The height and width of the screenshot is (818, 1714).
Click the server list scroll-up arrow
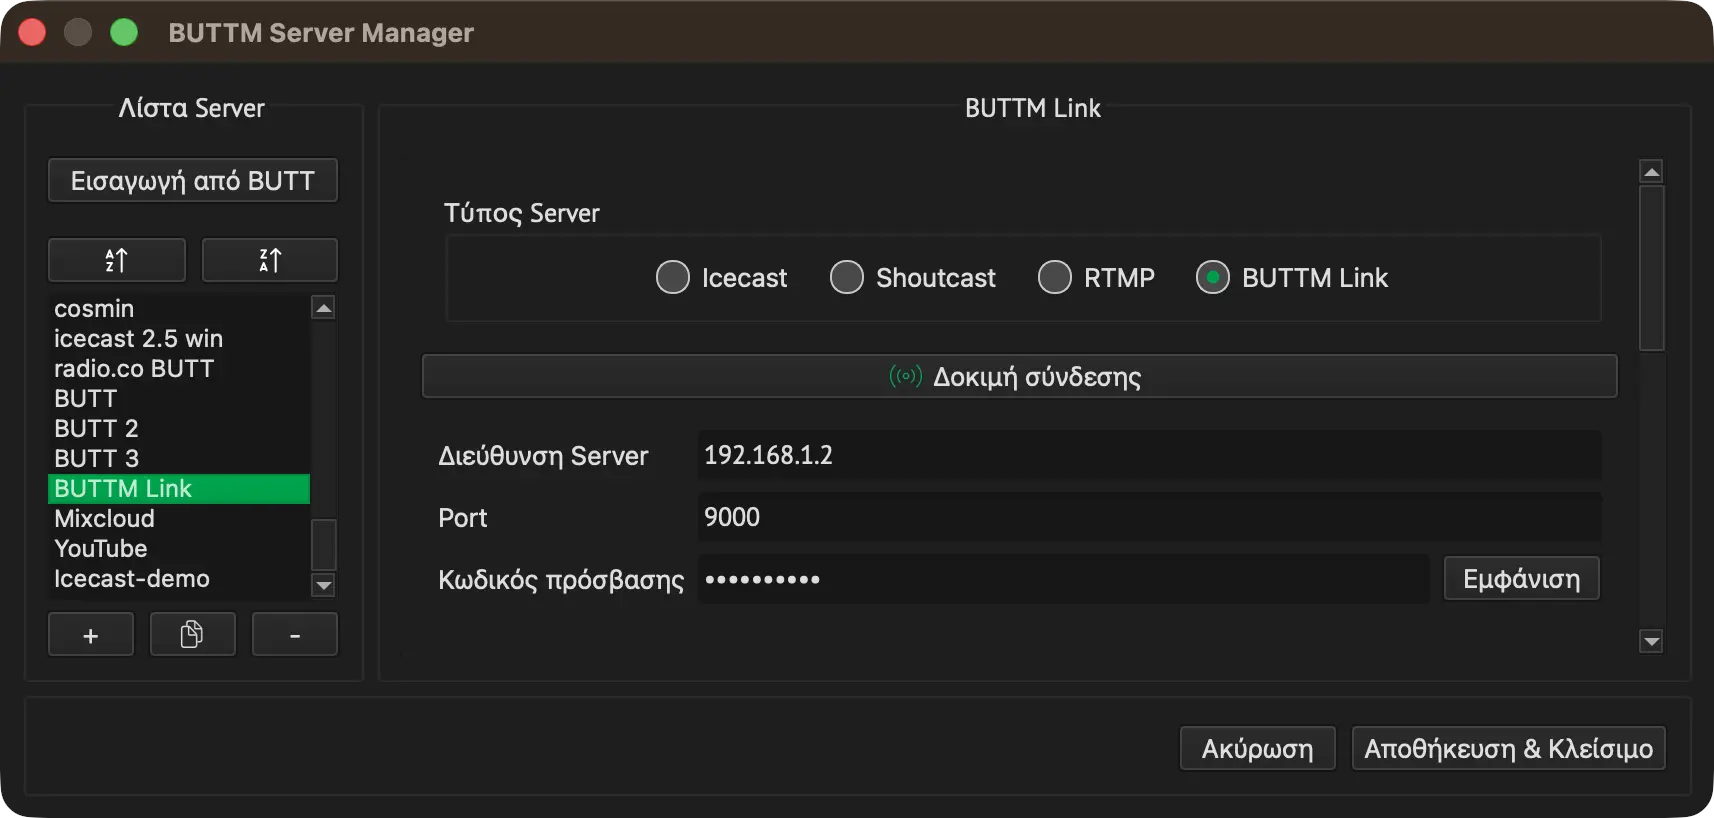click(323, 308)
